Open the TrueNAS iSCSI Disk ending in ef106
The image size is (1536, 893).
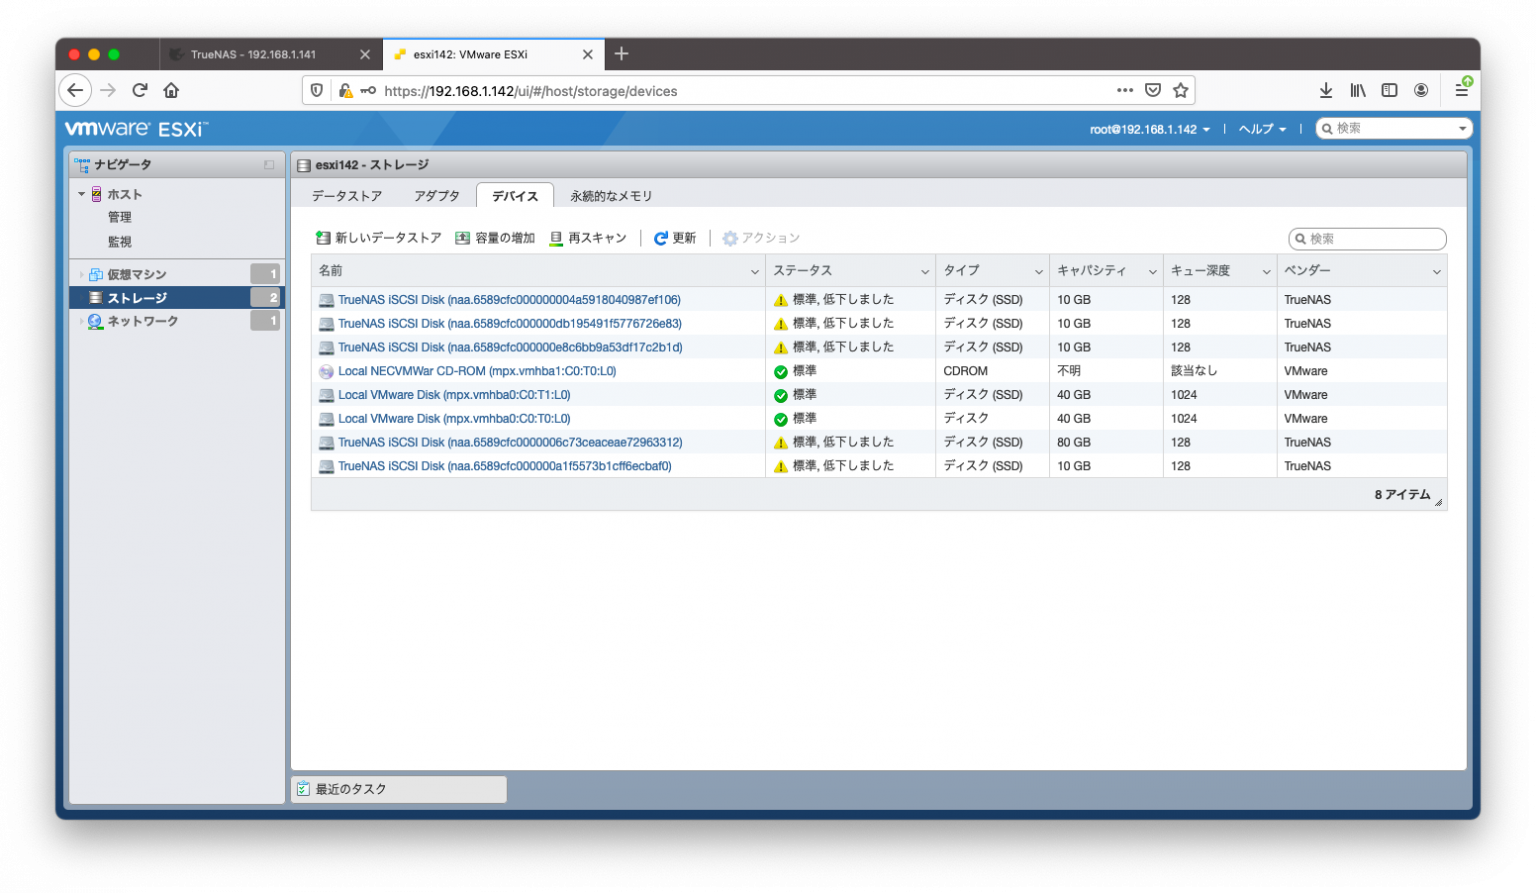(510, 298)
